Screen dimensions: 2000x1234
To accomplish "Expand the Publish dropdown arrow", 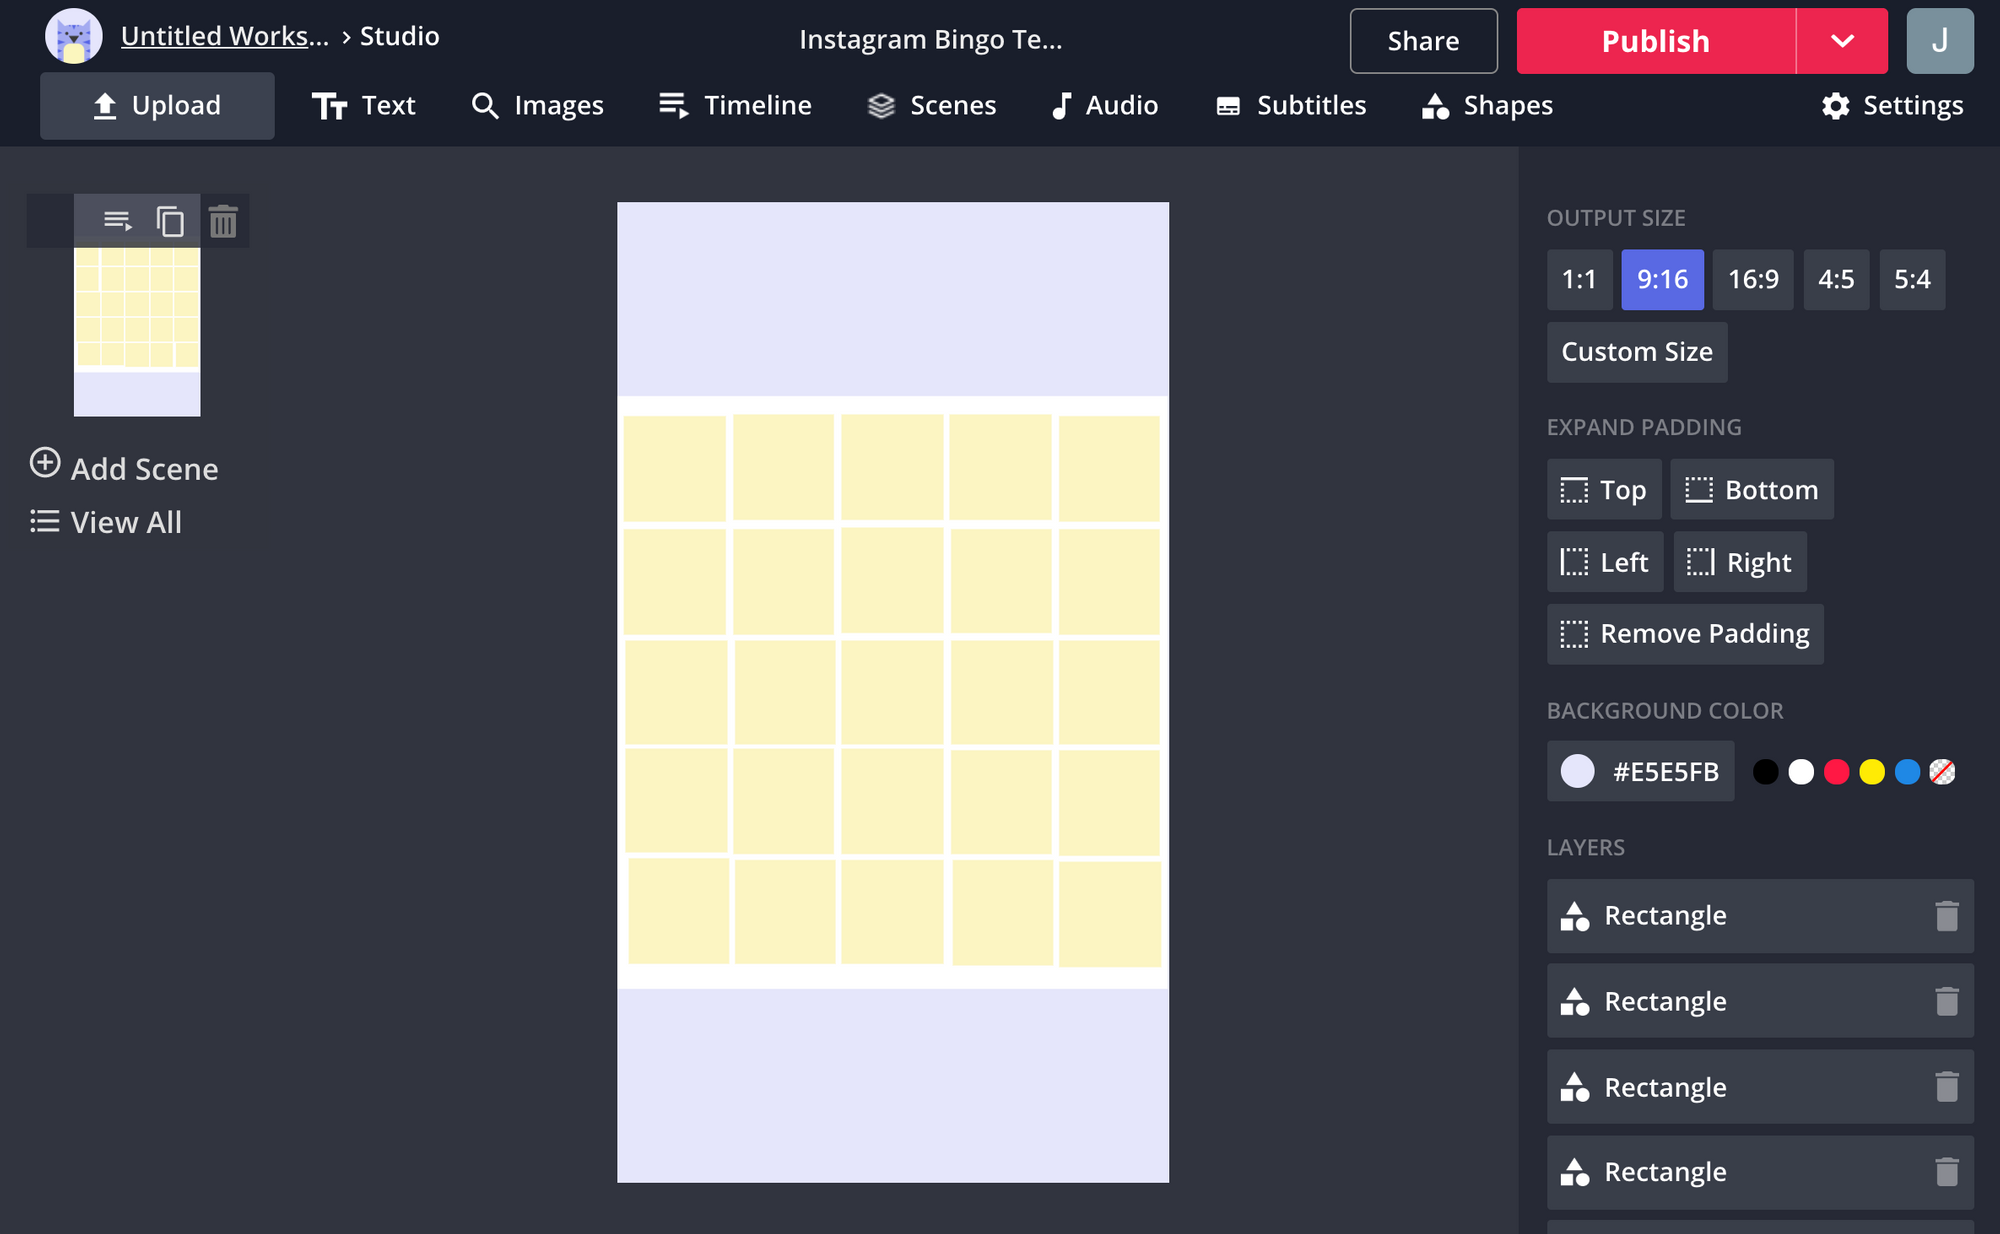I will point(1842,41).
